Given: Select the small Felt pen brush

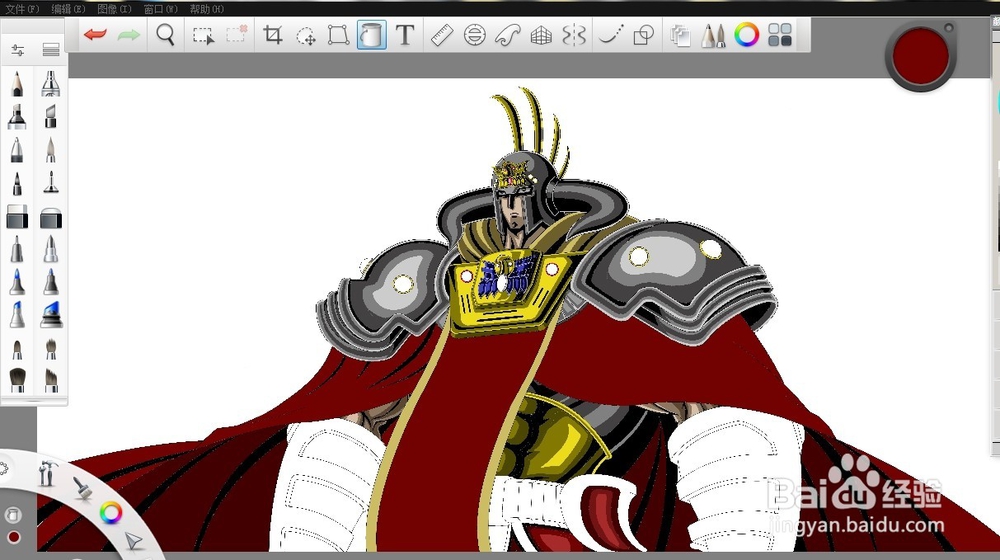Looking at the screenshot, I should pyautogui.click(x=17, y=184).
